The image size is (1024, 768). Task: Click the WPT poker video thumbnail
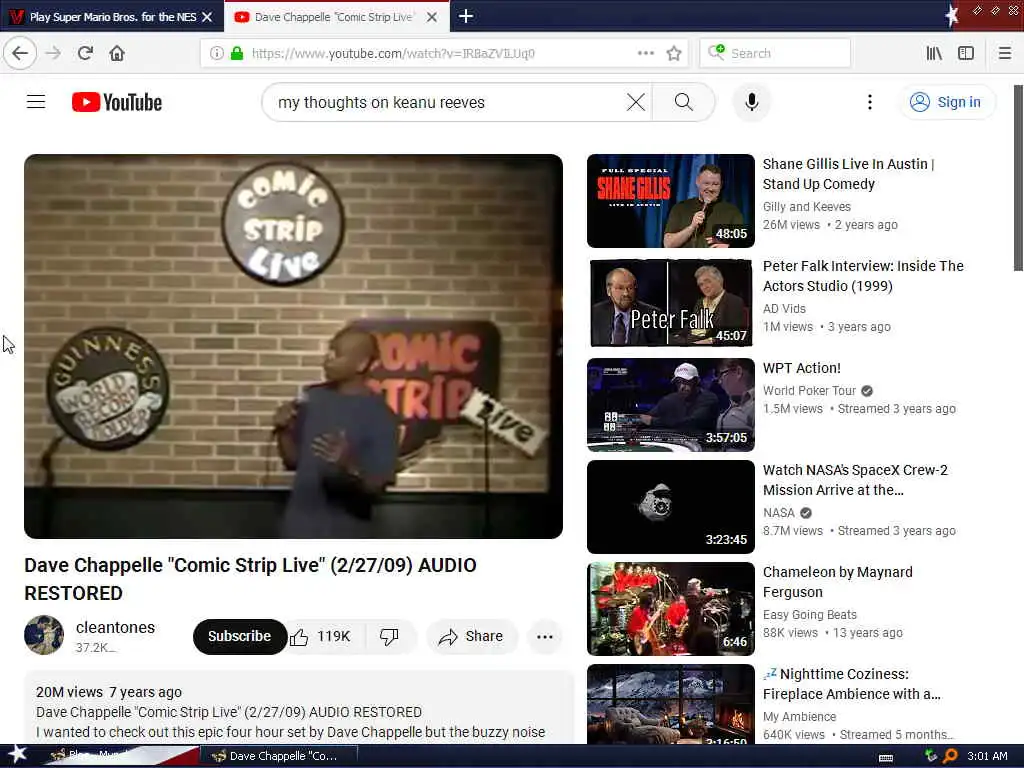671,405
